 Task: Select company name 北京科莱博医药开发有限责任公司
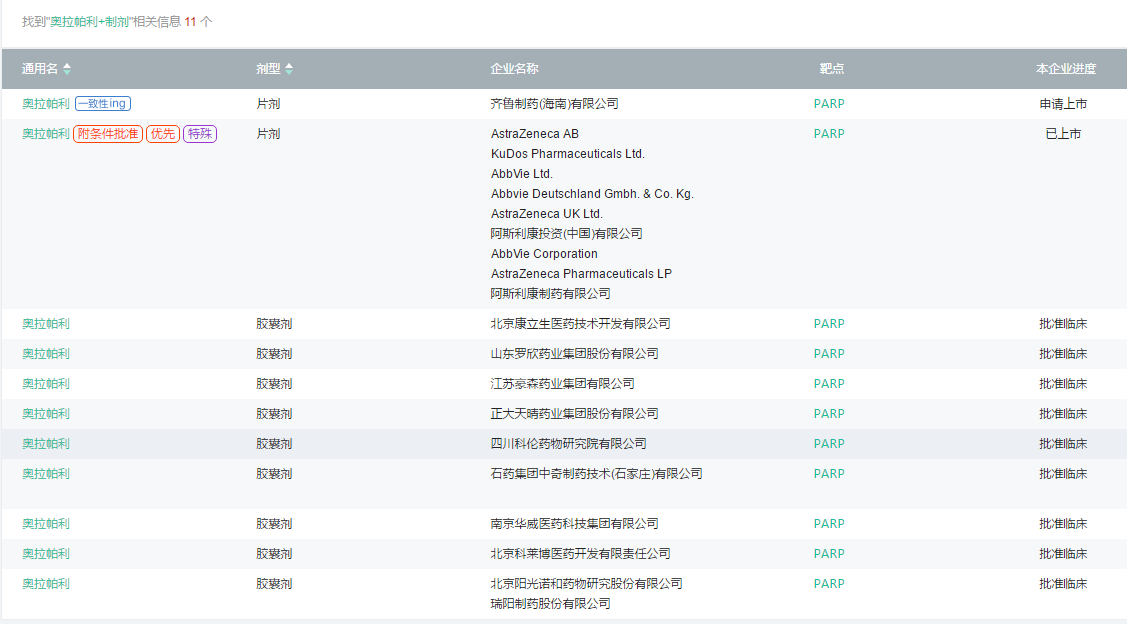pyautogui.click(x=580, y=554)
